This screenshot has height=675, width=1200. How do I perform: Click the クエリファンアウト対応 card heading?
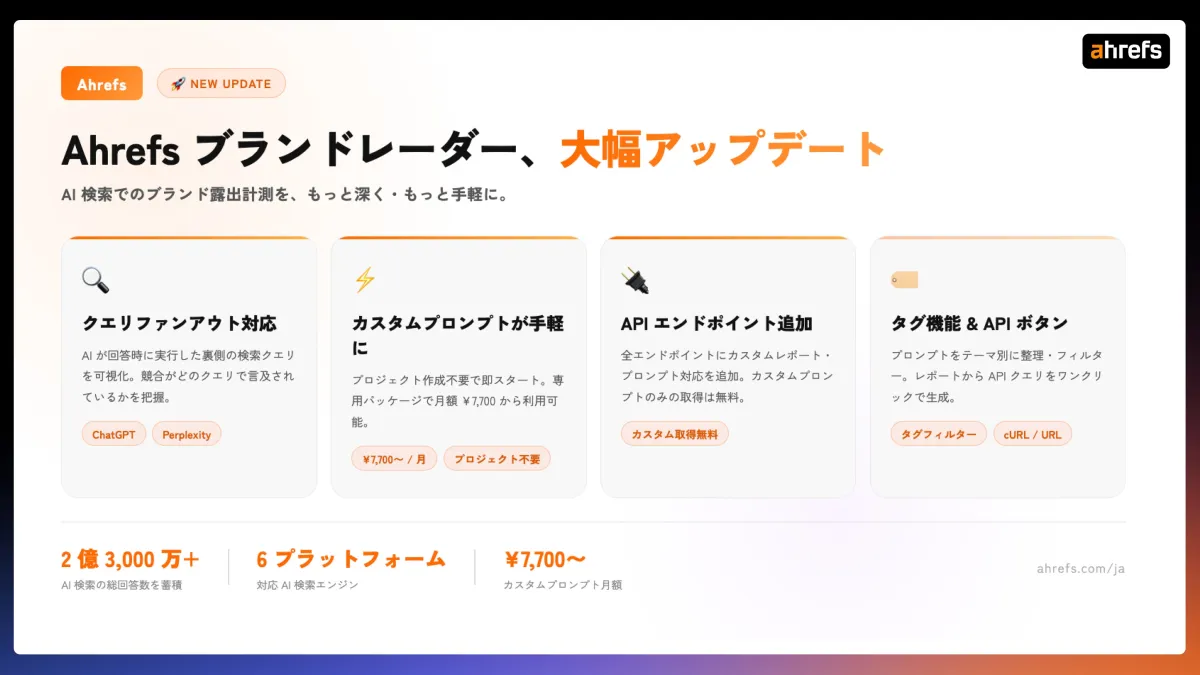pyautogui.click(x=179, y=324)
